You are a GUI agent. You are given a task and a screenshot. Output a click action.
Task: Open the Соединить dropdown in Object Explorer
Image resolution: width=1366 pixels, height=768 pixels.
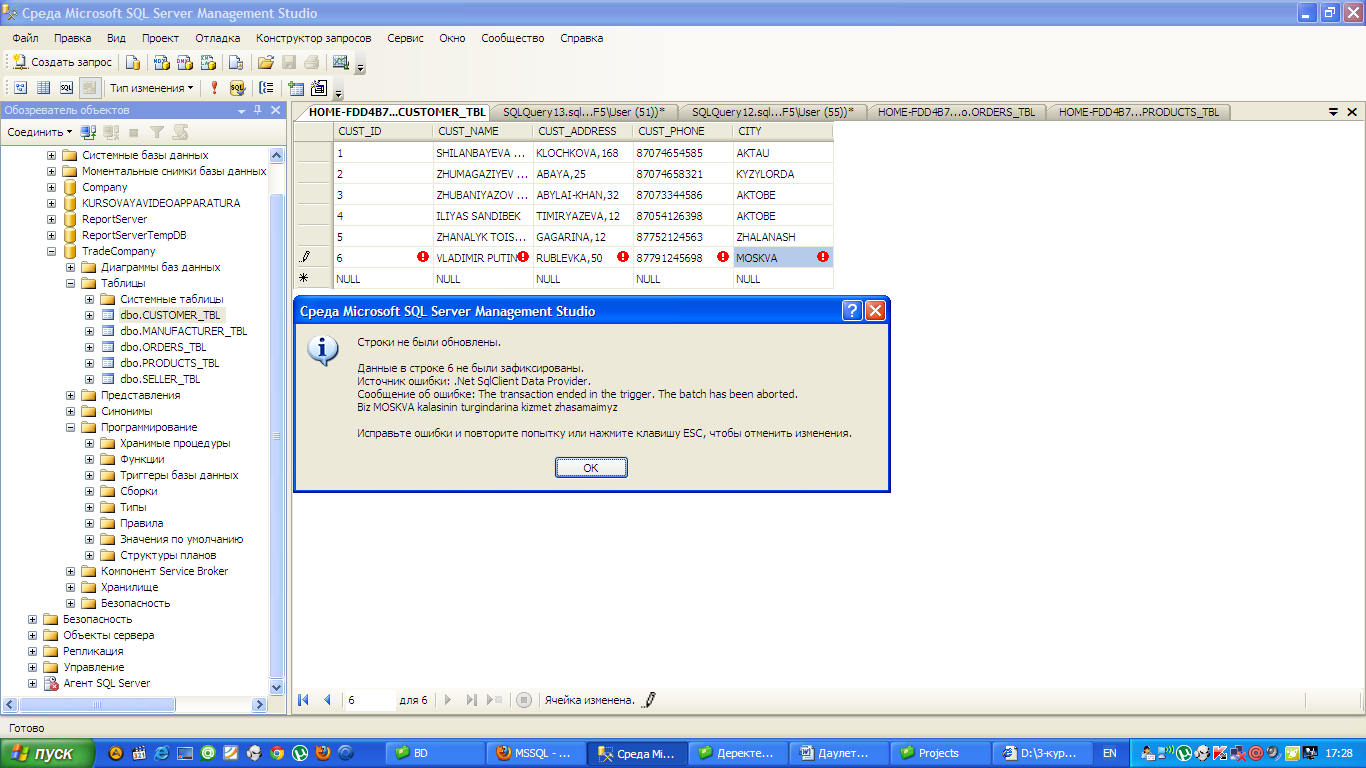click(40, 132)
